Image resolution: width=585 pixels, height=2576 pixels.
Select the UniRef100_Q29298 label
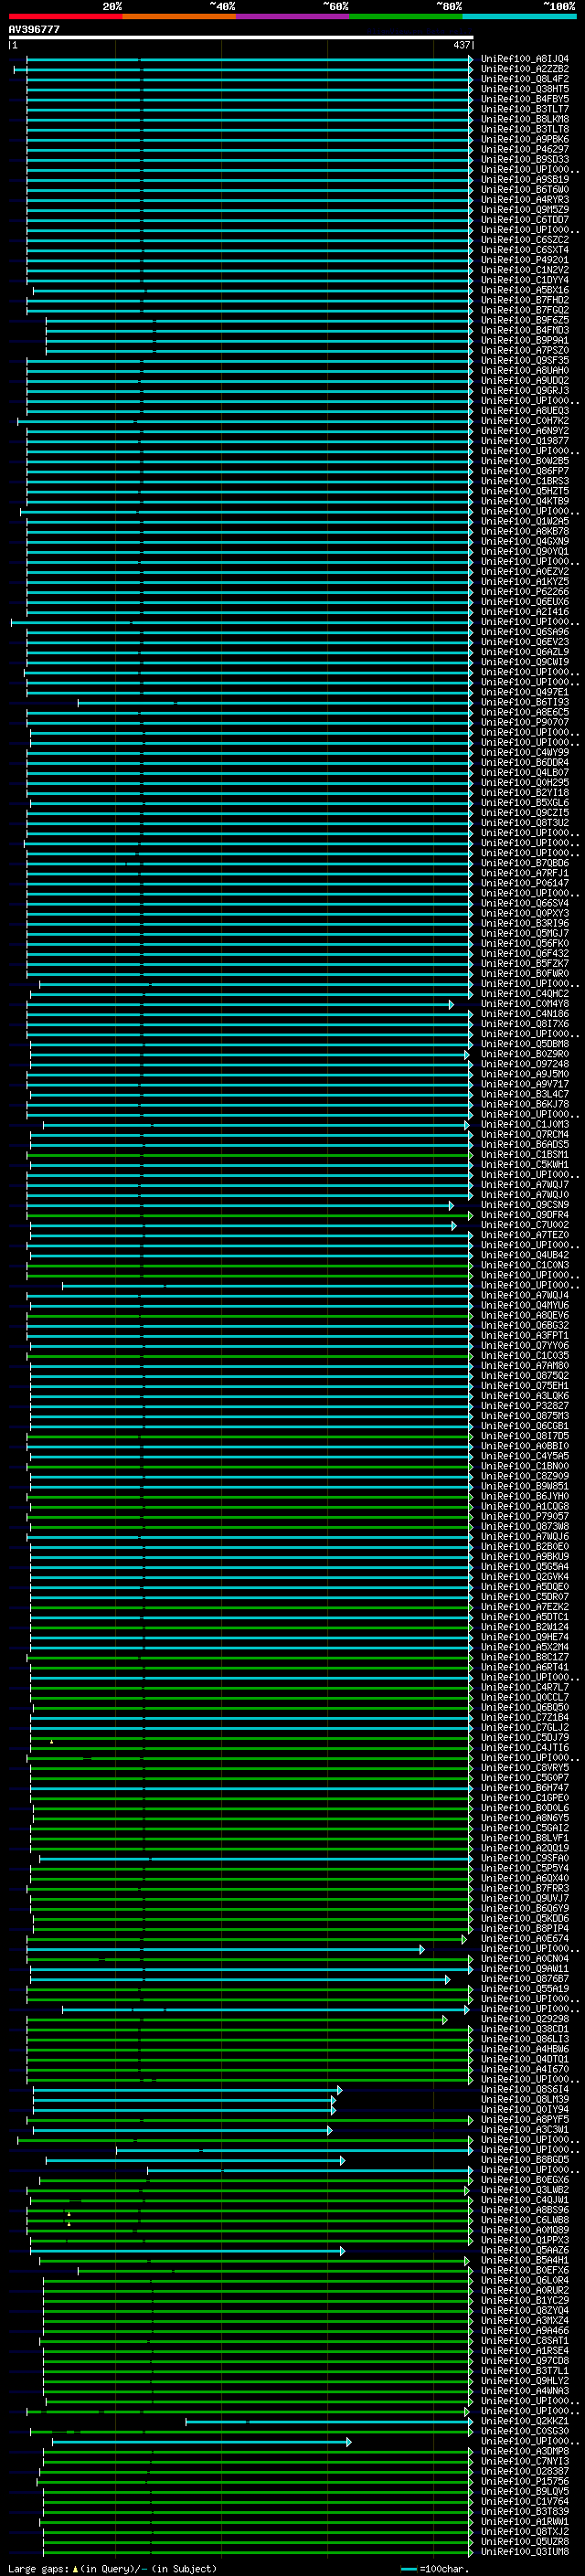pyautogui.click(x=524, y=2019)
